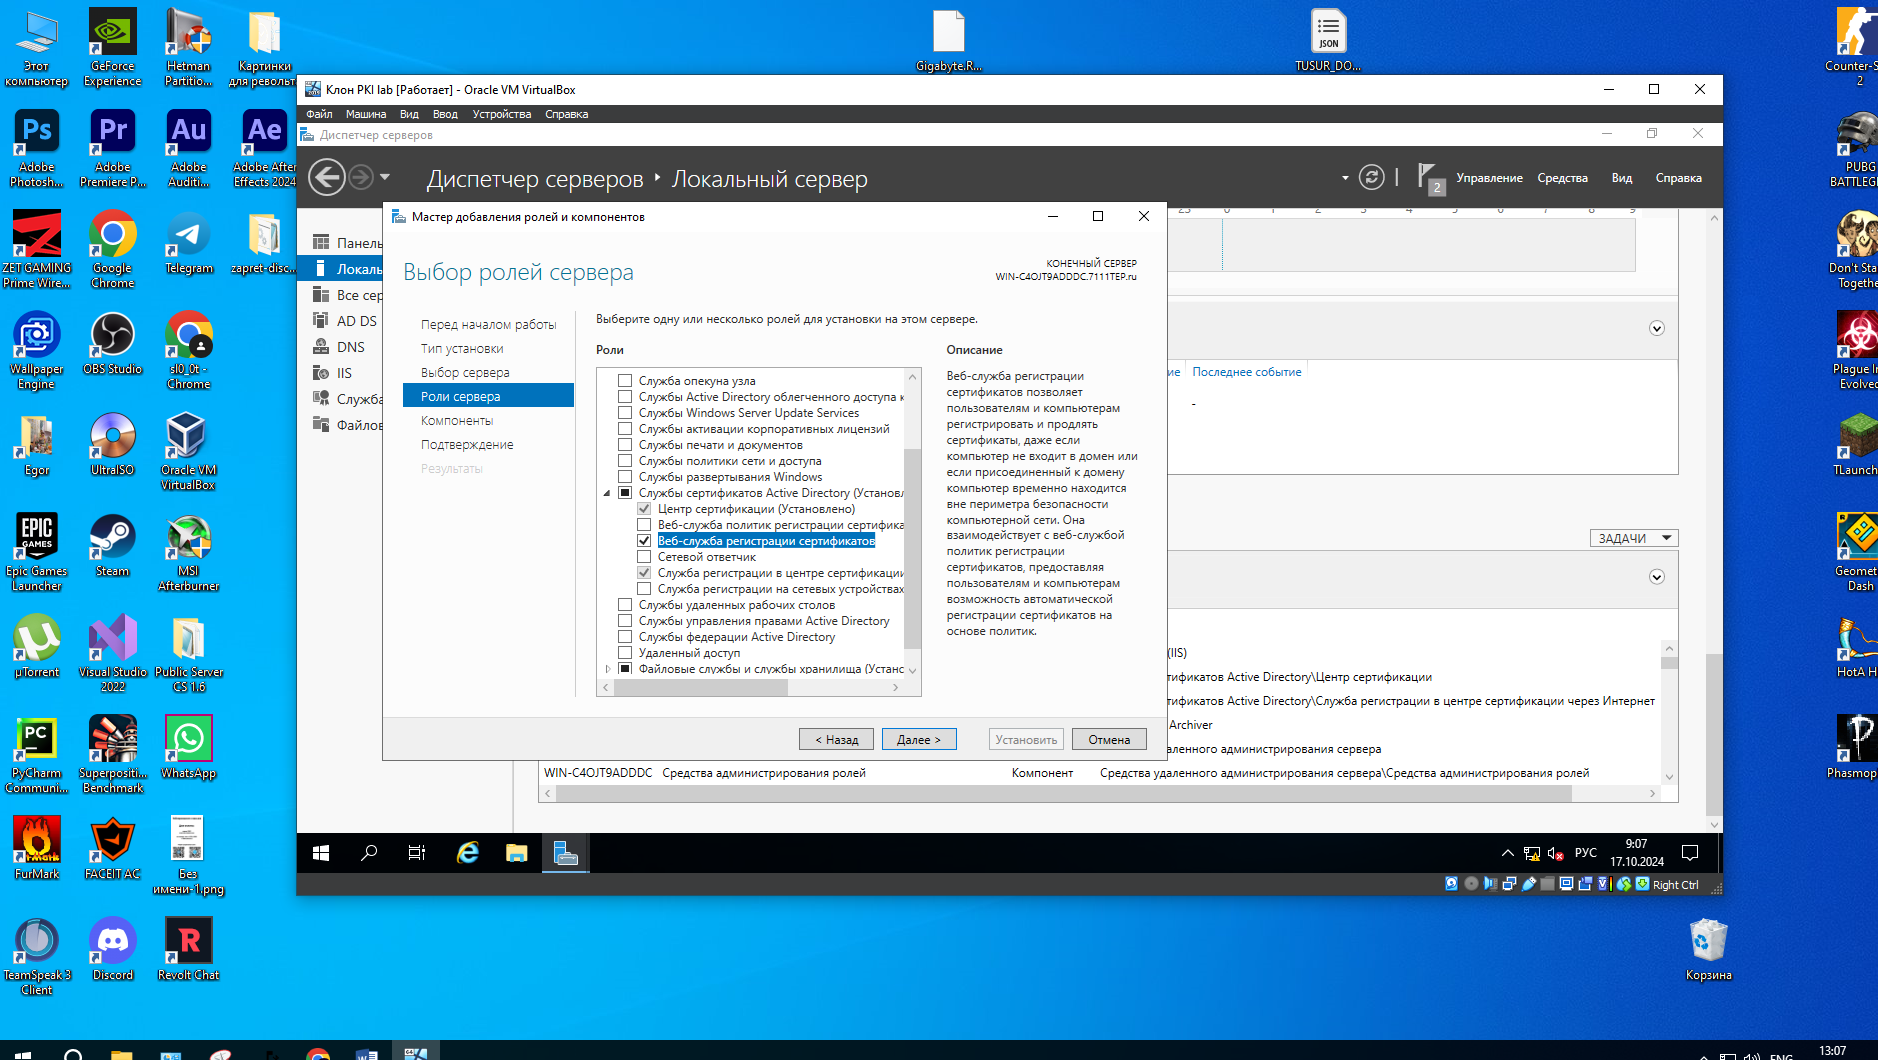
Task: Open VirtualBox 'Файл' menu
Action: click(319, 114)
